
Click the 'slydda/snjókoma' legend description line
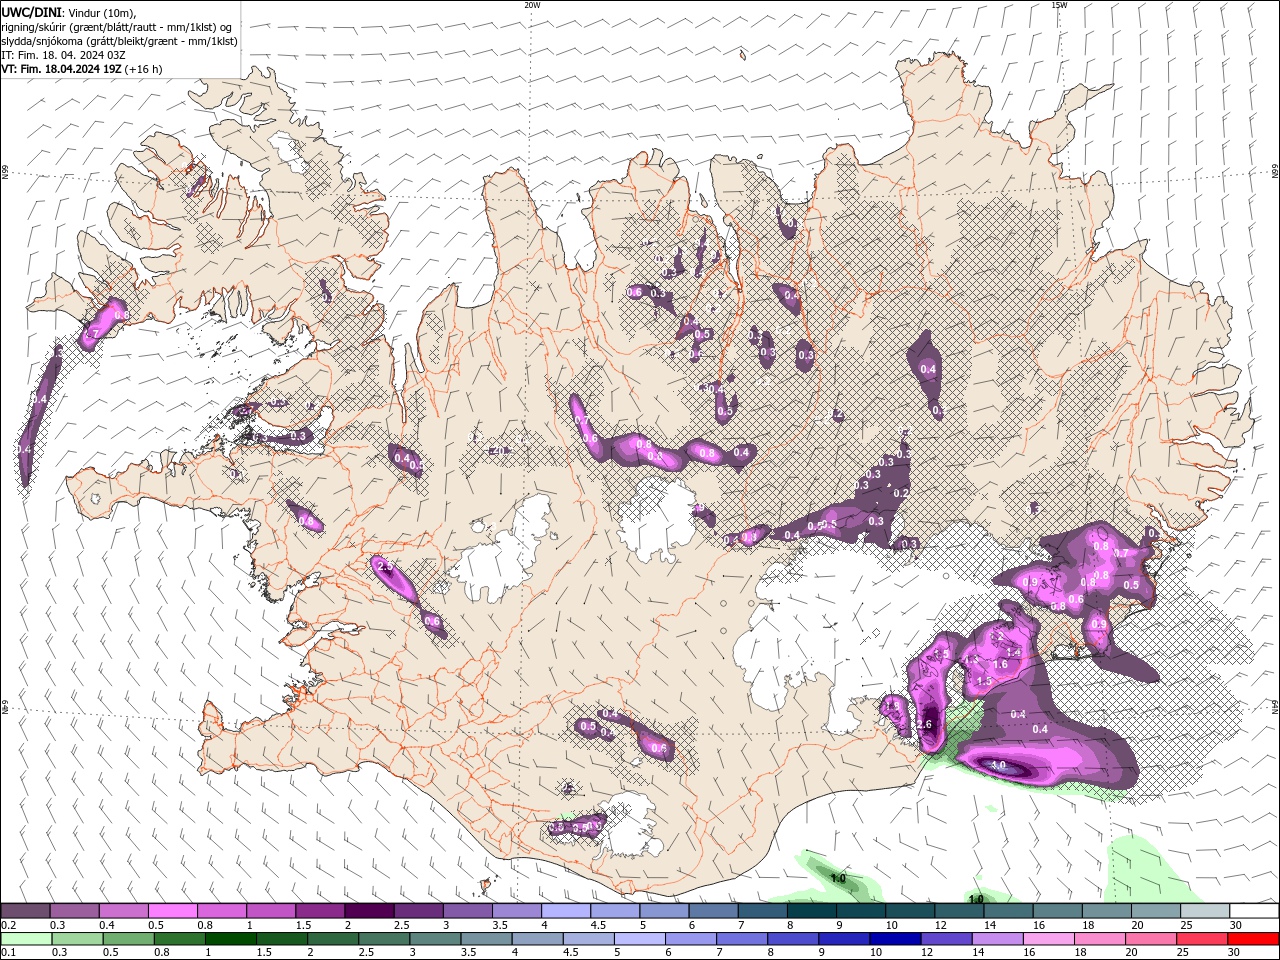tap(119, 41)
